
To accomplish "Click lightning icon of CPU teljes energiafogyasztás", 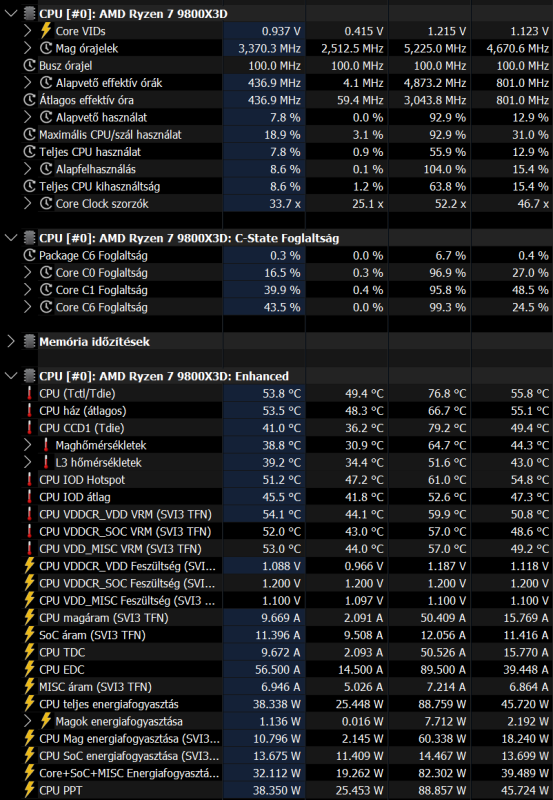I will (30, 704).
